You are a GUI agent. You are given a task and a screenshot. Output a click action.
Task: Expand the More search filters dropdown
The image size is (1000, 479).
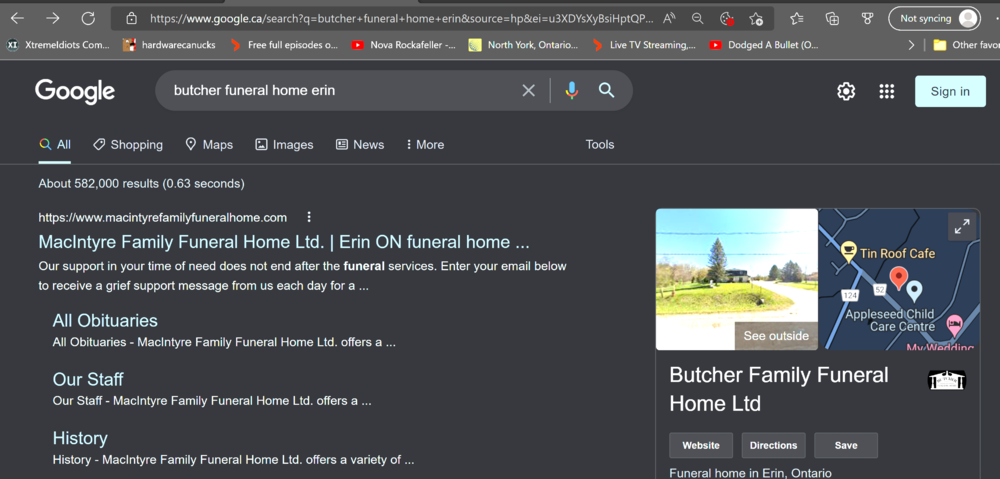(x=425, y=145)
